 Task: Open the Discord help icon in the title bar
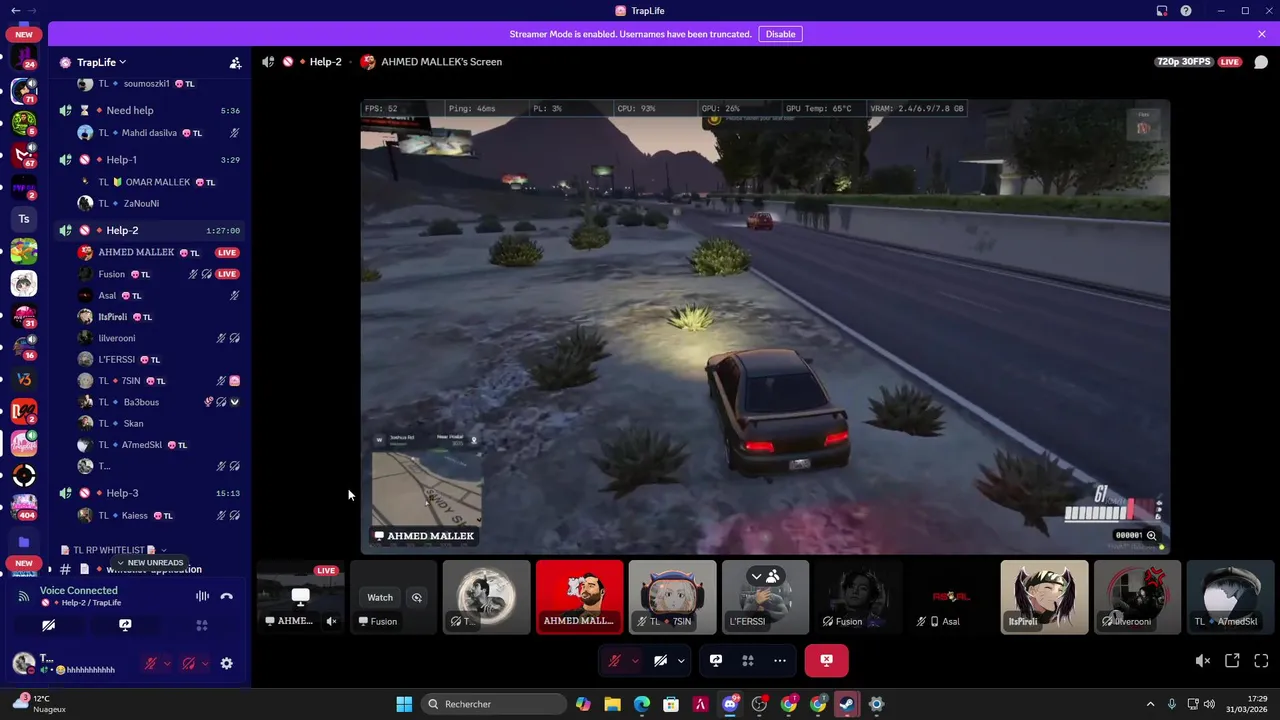(1186, 11)
